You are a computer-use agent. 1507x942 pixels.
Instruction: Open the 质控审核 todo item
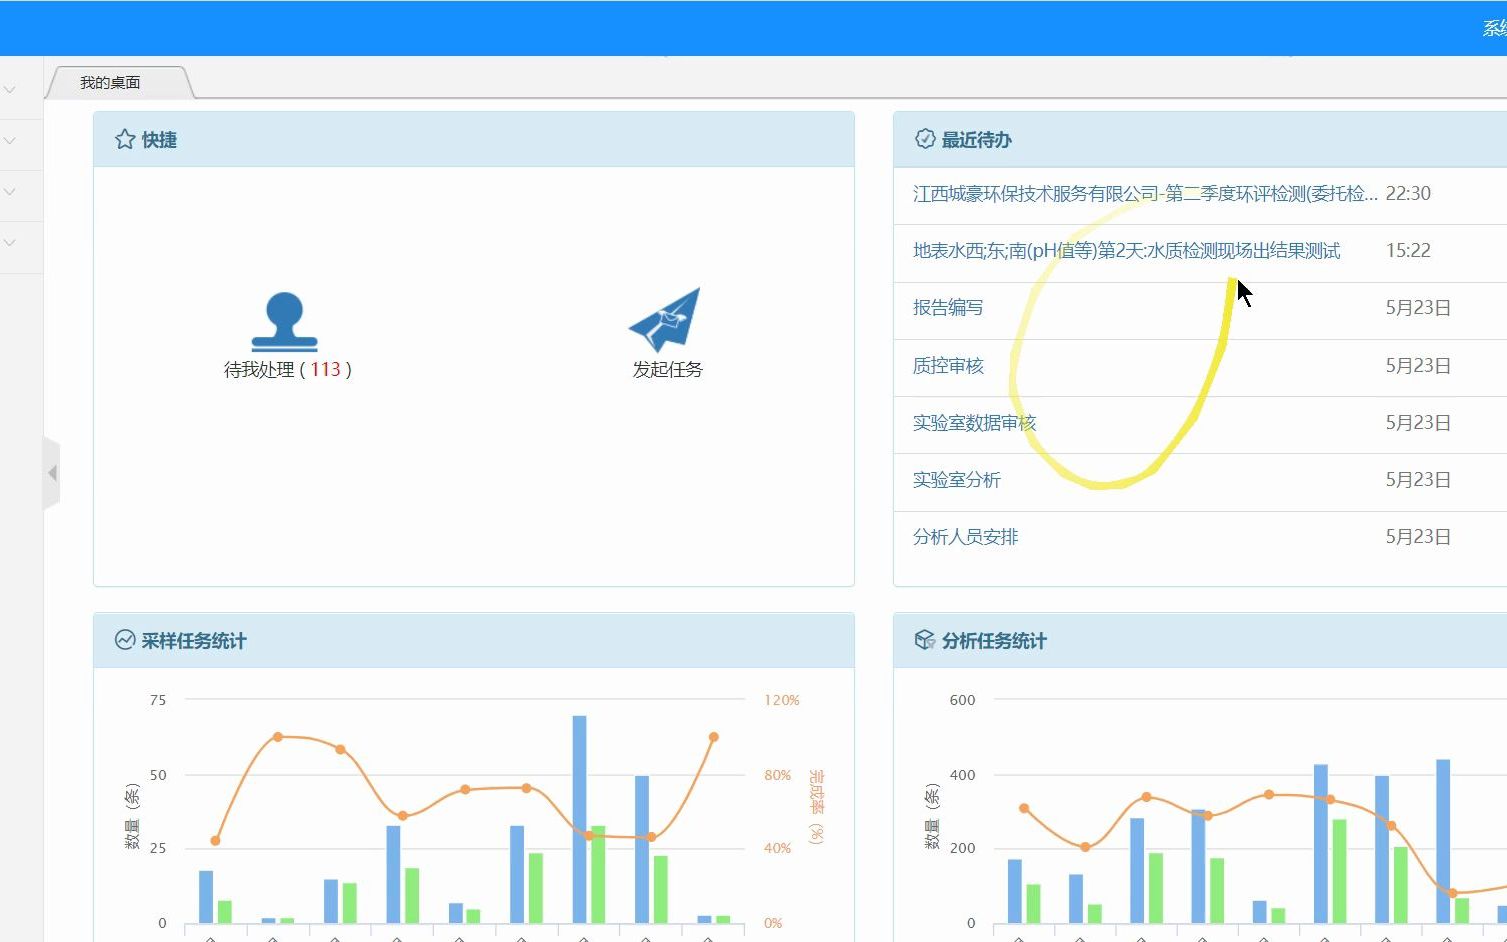pyautogui.click(x=948, y=366)
